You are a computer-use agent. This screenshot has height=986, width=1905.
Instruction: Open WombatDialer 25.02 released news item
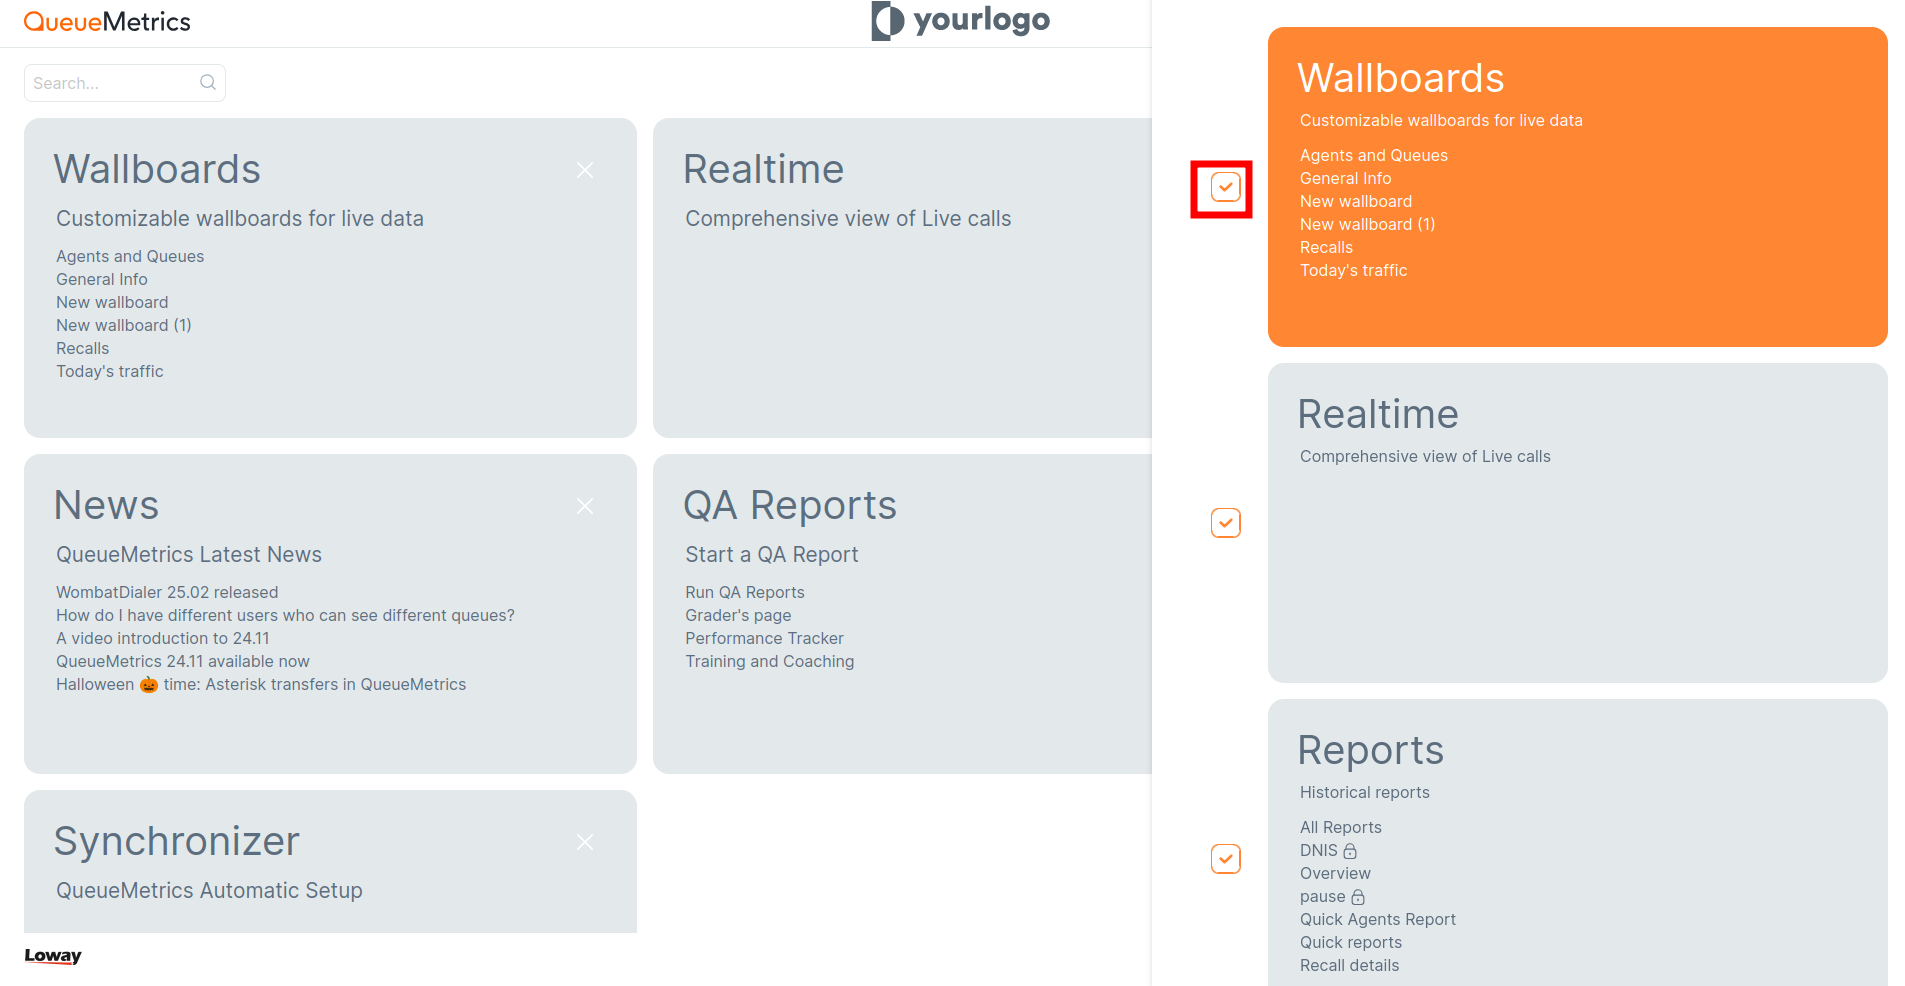coord(167,592)
